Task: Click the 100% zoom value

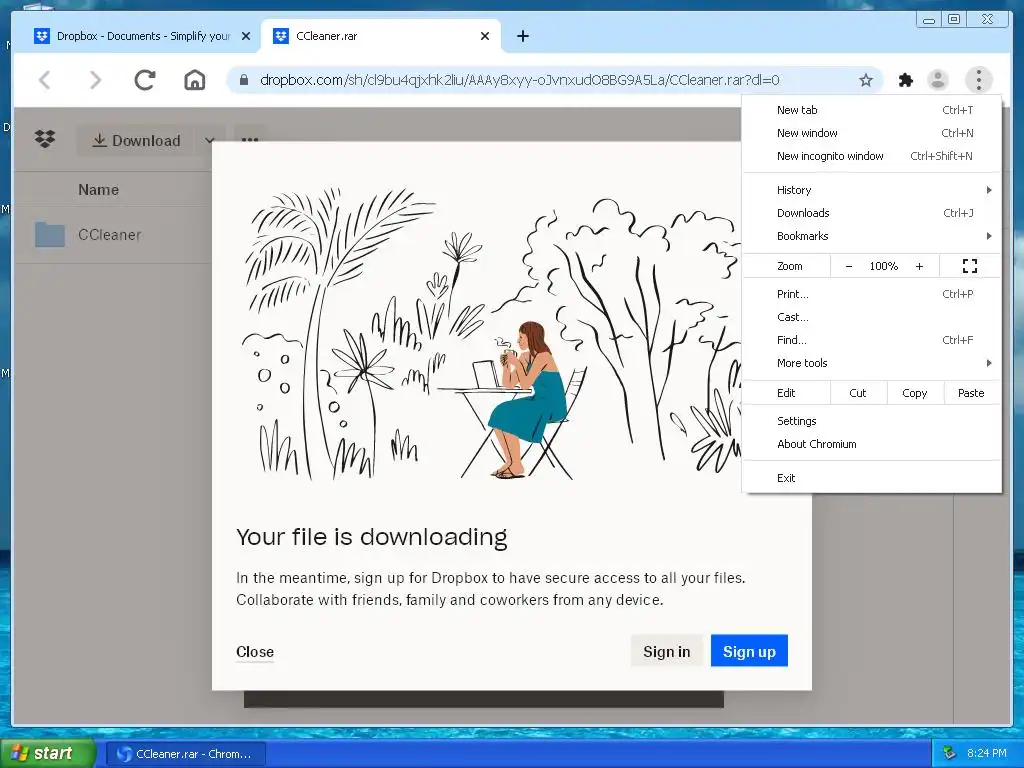Action: (x=884, y=266)
